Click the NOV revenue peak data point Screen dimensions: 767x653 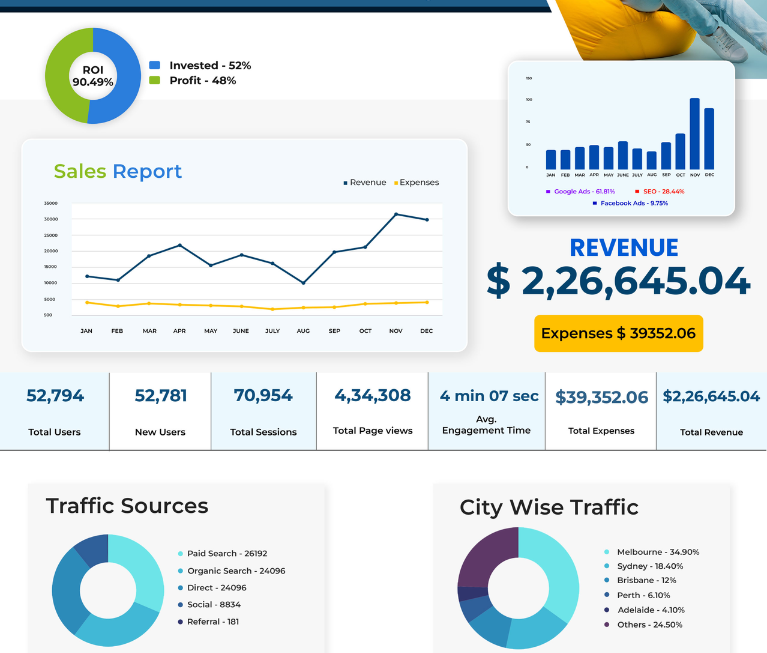tap(396, 214)
